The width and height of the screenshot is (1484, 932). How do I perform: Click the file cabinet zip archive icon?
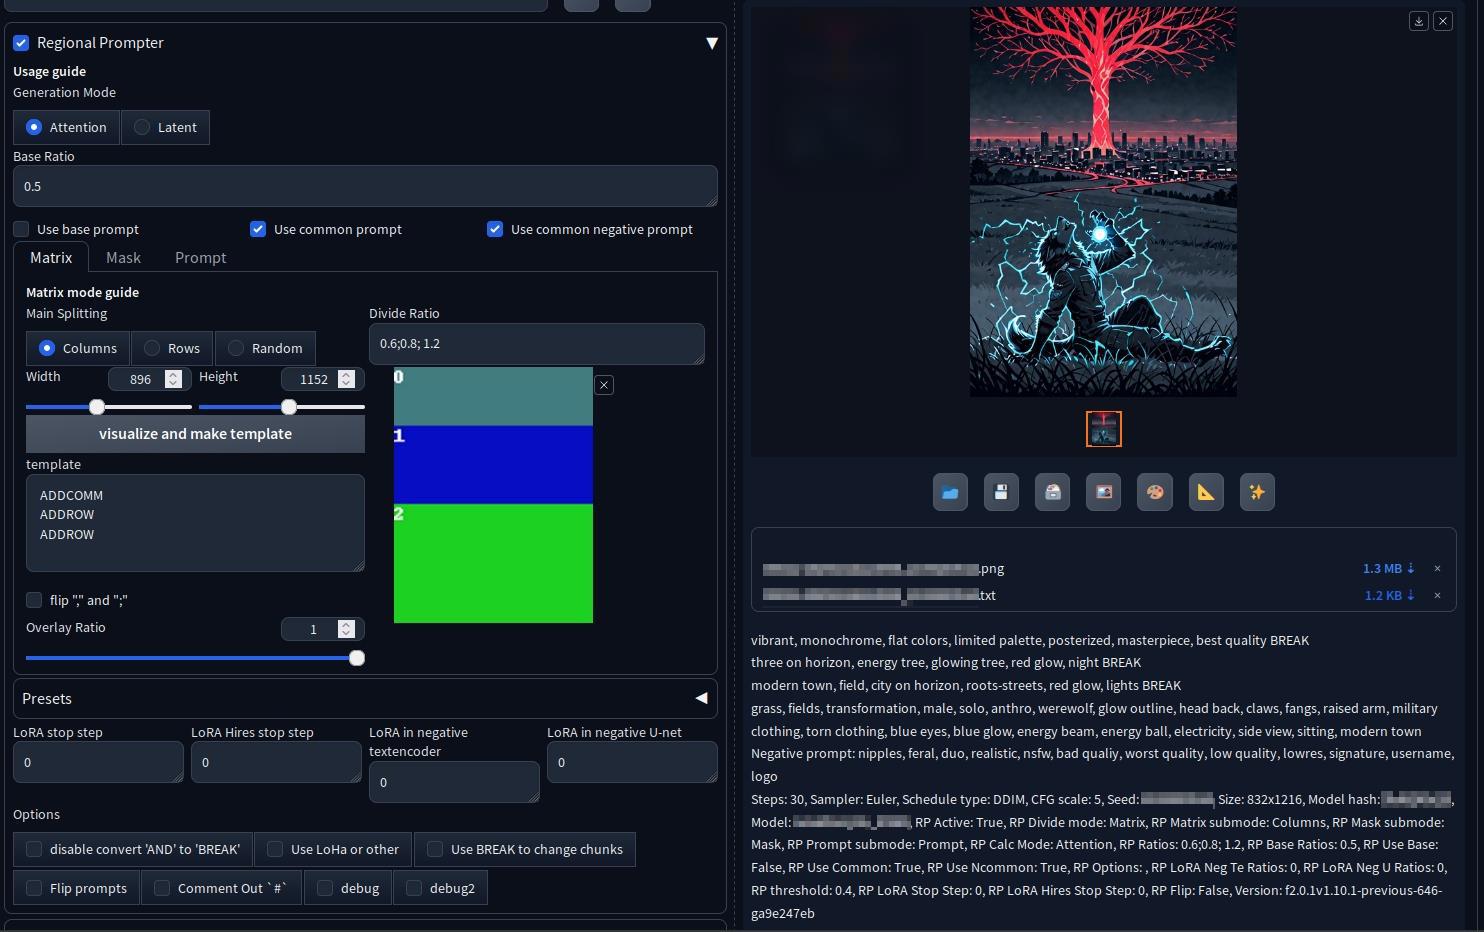pos(1052,492)
